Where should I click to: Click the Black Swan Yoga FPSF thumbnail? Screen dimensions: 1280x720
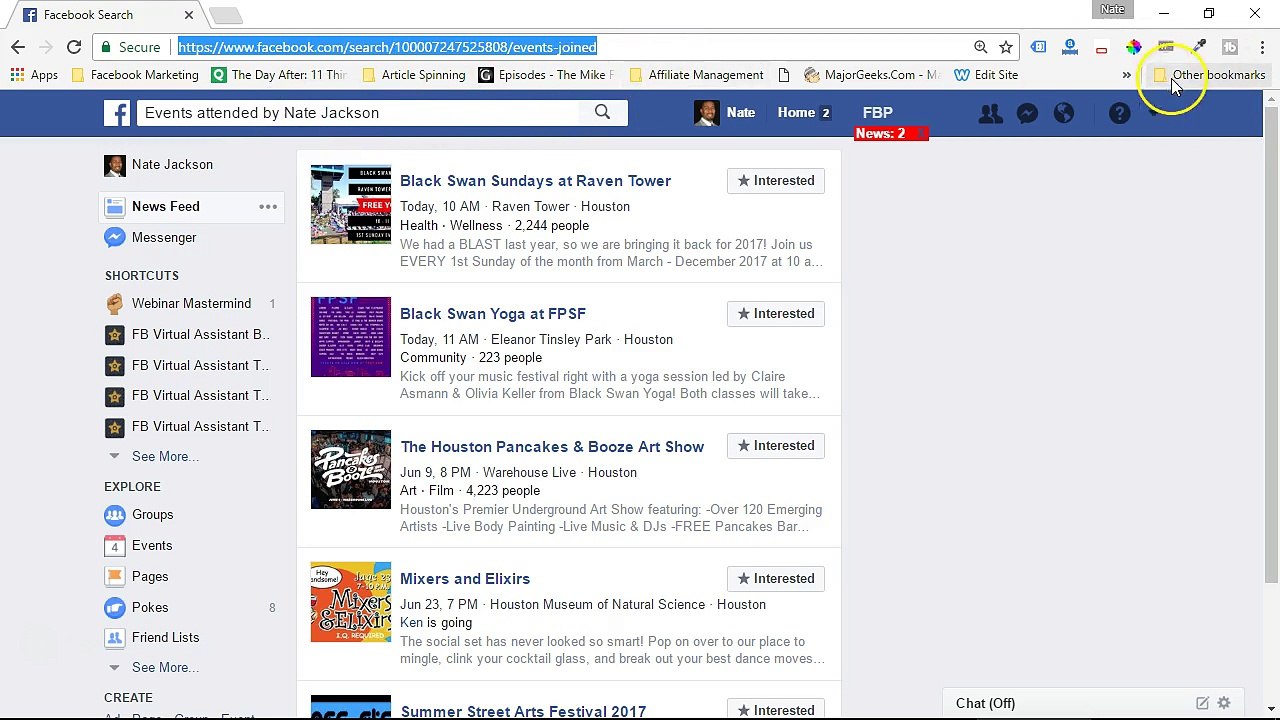coord(351,337)
